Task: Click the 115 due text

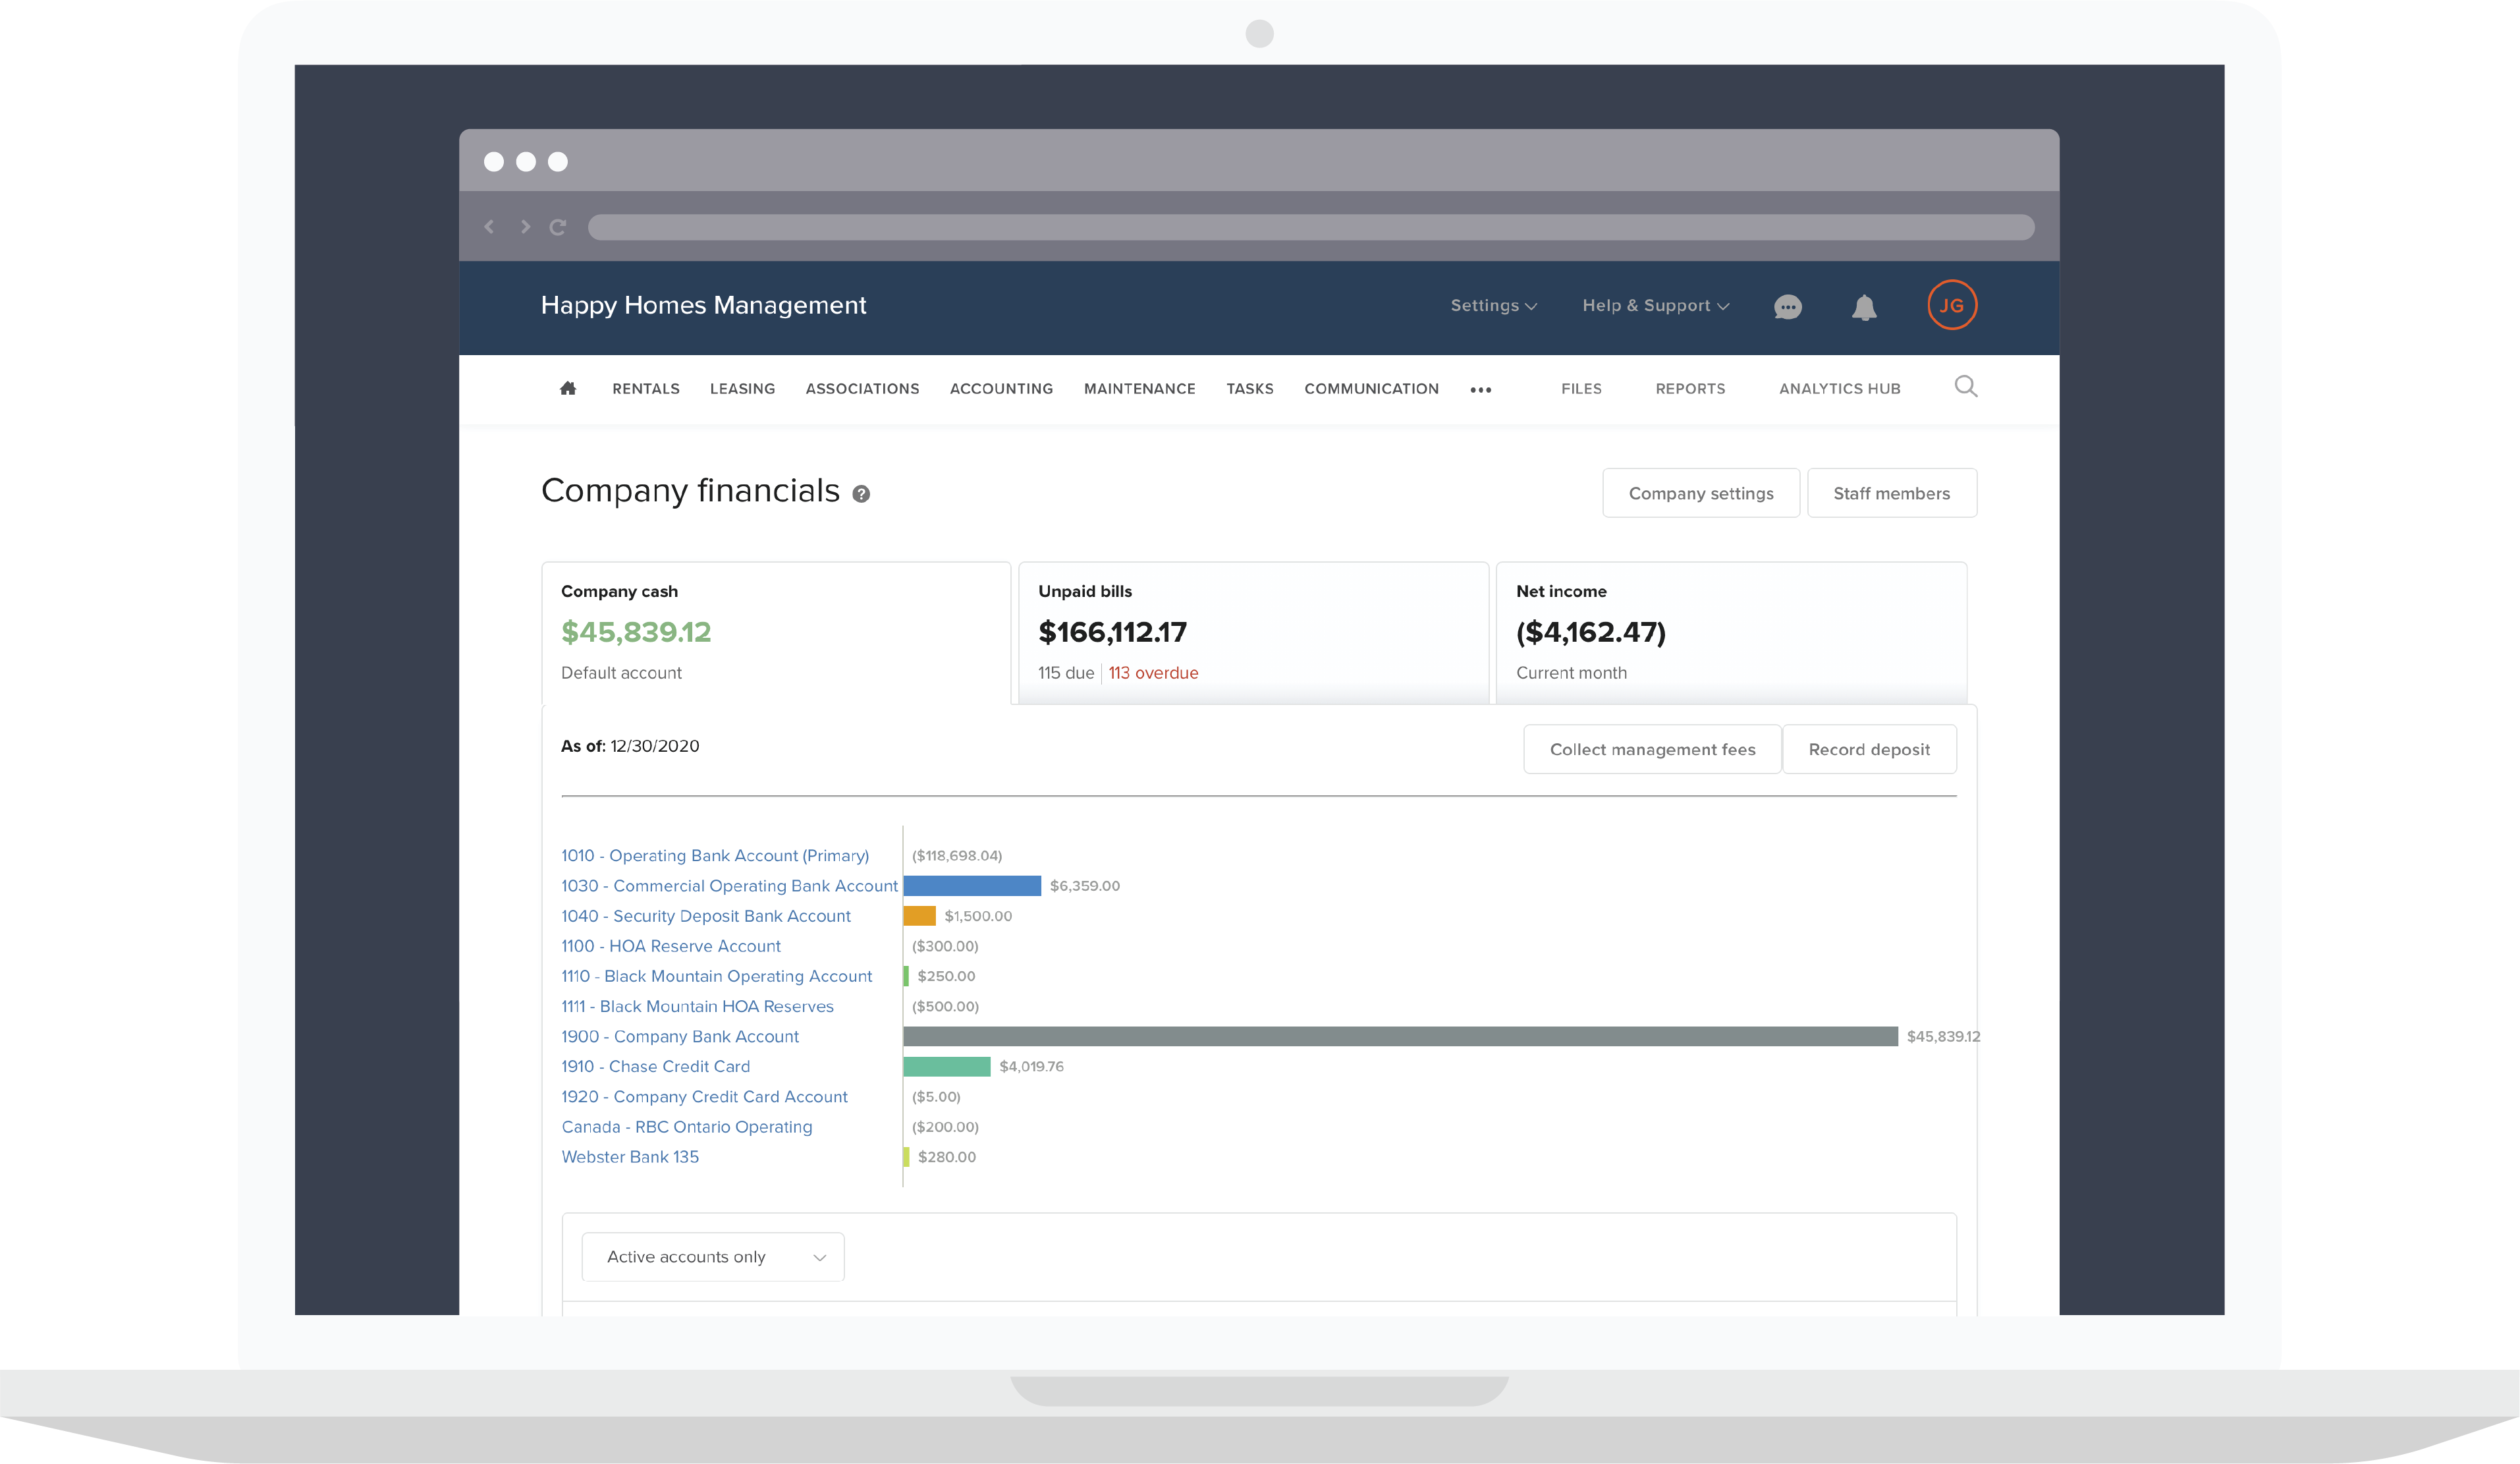Action: pos(1066,673)
